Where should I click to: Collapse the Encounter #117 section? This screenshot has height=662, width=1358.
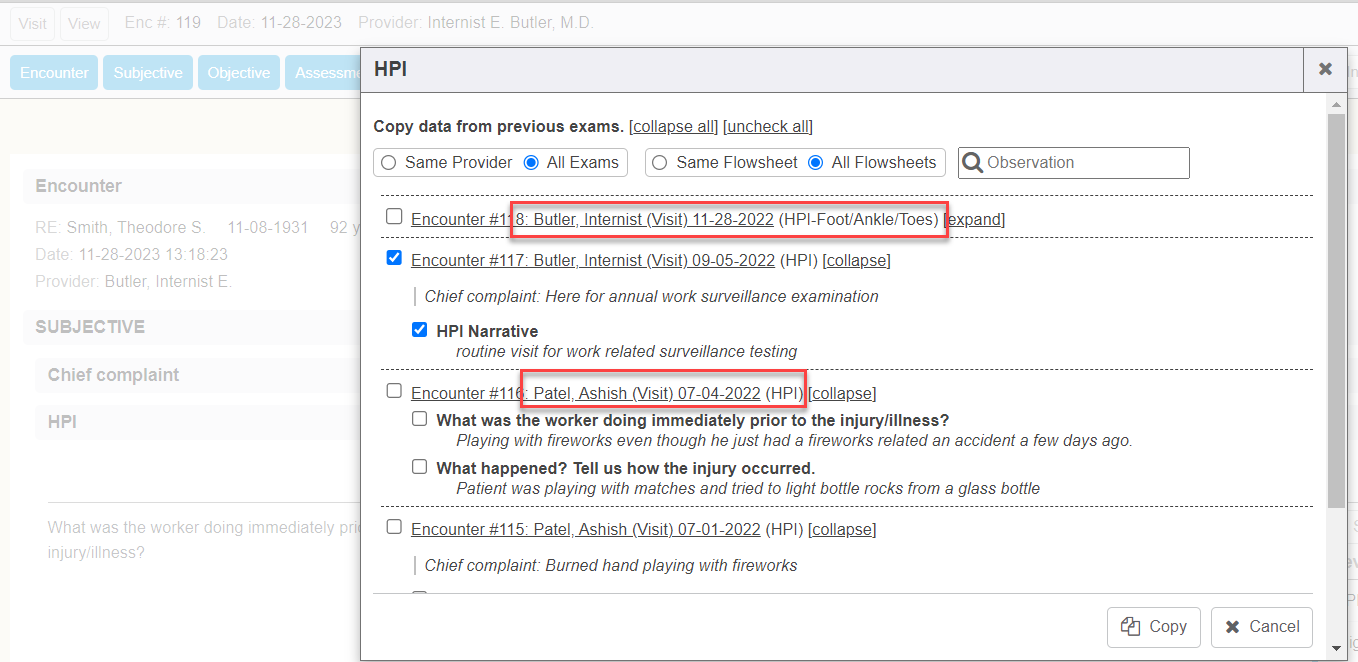click(856, 261)
